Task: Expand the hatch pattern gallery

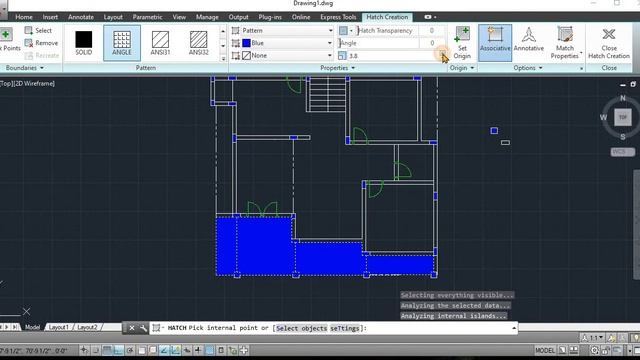Action: point(223,58)
